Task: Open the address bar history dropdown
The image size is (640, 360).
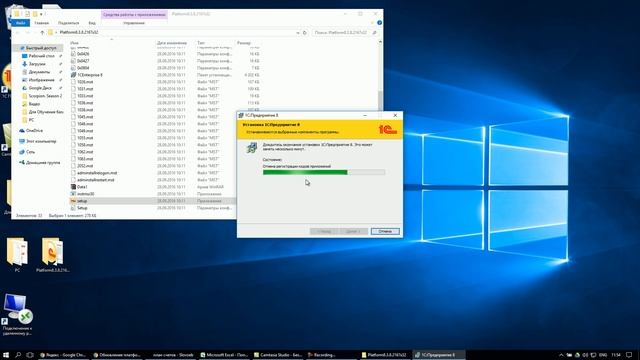Action: (298, 33)
